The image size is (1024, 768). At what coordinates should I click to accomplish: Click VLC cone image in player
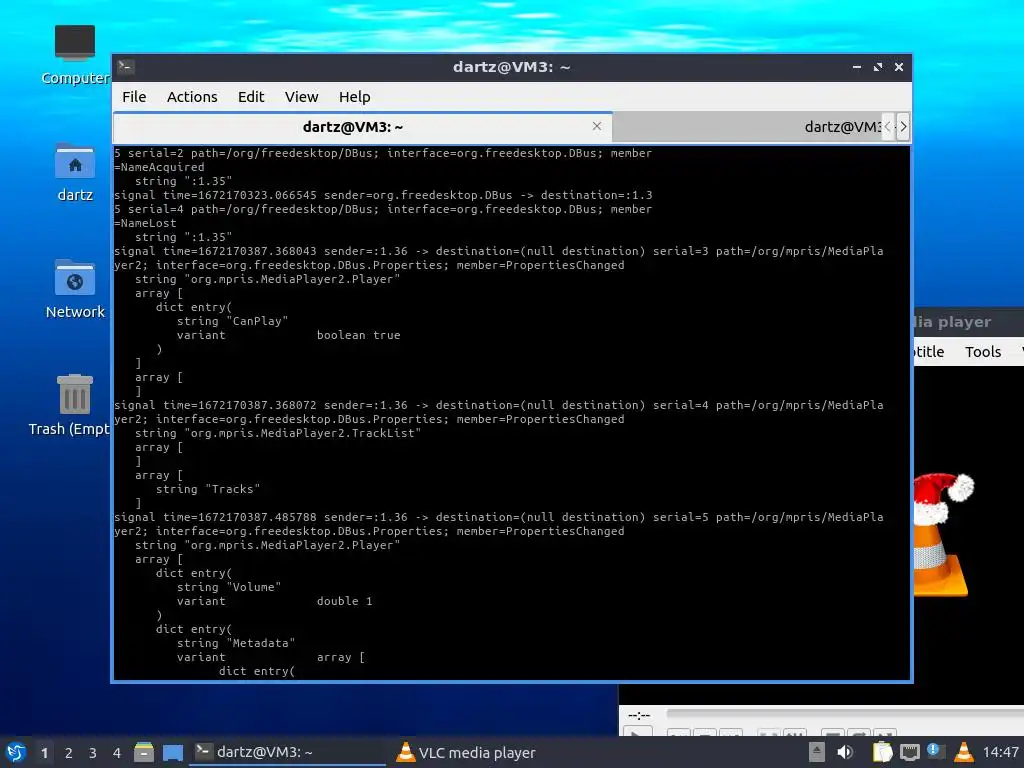(x=942, y=534)
